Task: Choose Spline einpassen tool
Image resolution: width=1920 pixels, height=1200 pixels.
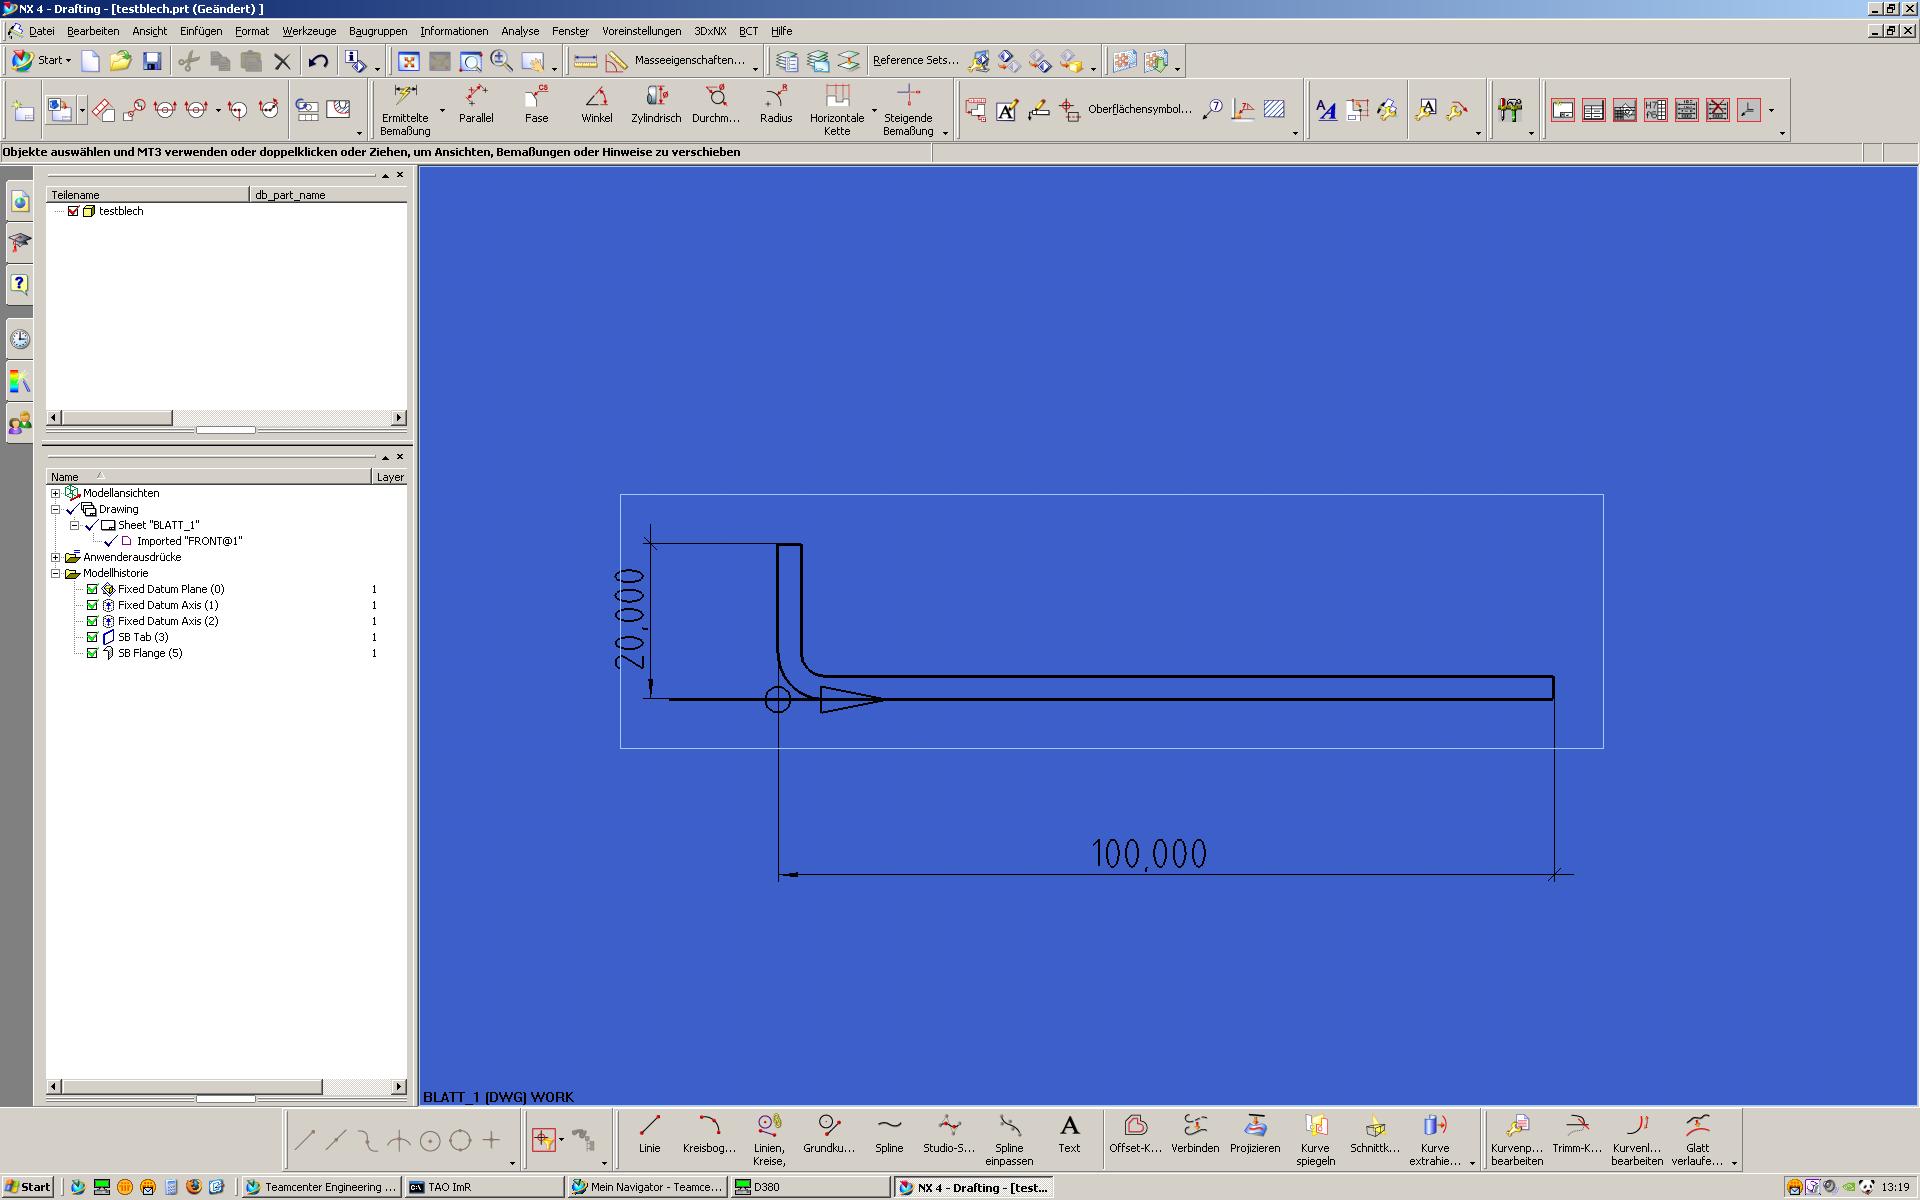Action: pos(1009,1140)
